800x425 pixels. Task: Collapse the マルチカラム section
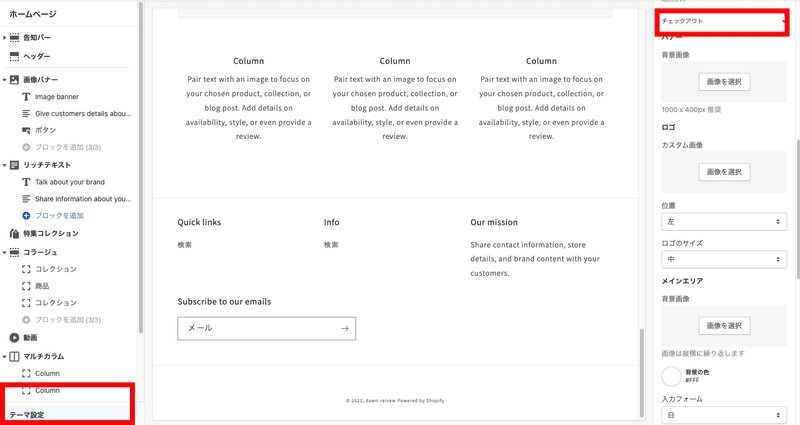point(5,356)
